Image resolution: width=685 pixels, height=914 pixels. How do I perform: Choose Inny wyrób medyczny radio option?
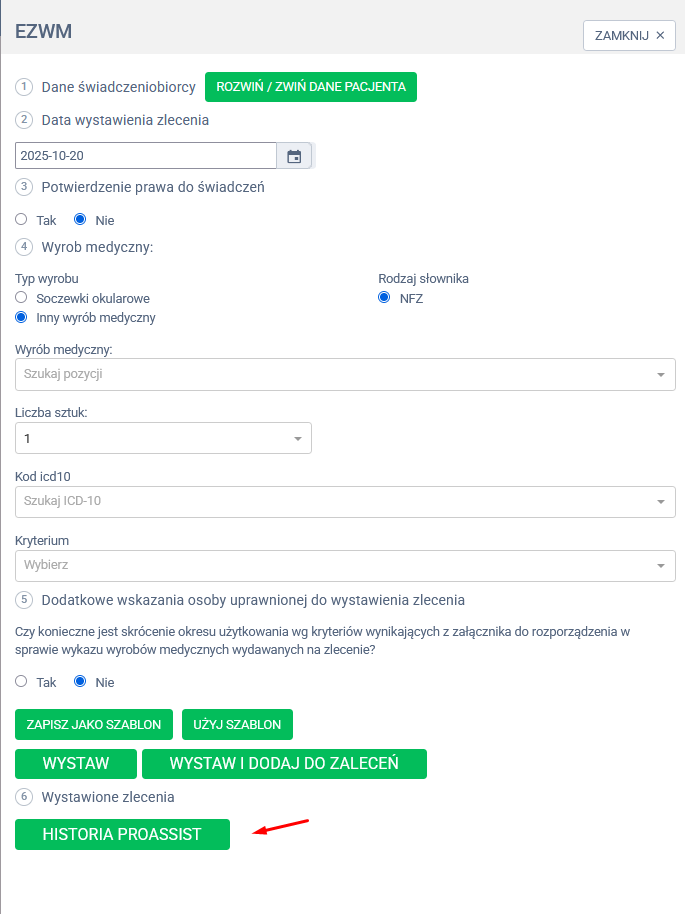coord(21,317)
